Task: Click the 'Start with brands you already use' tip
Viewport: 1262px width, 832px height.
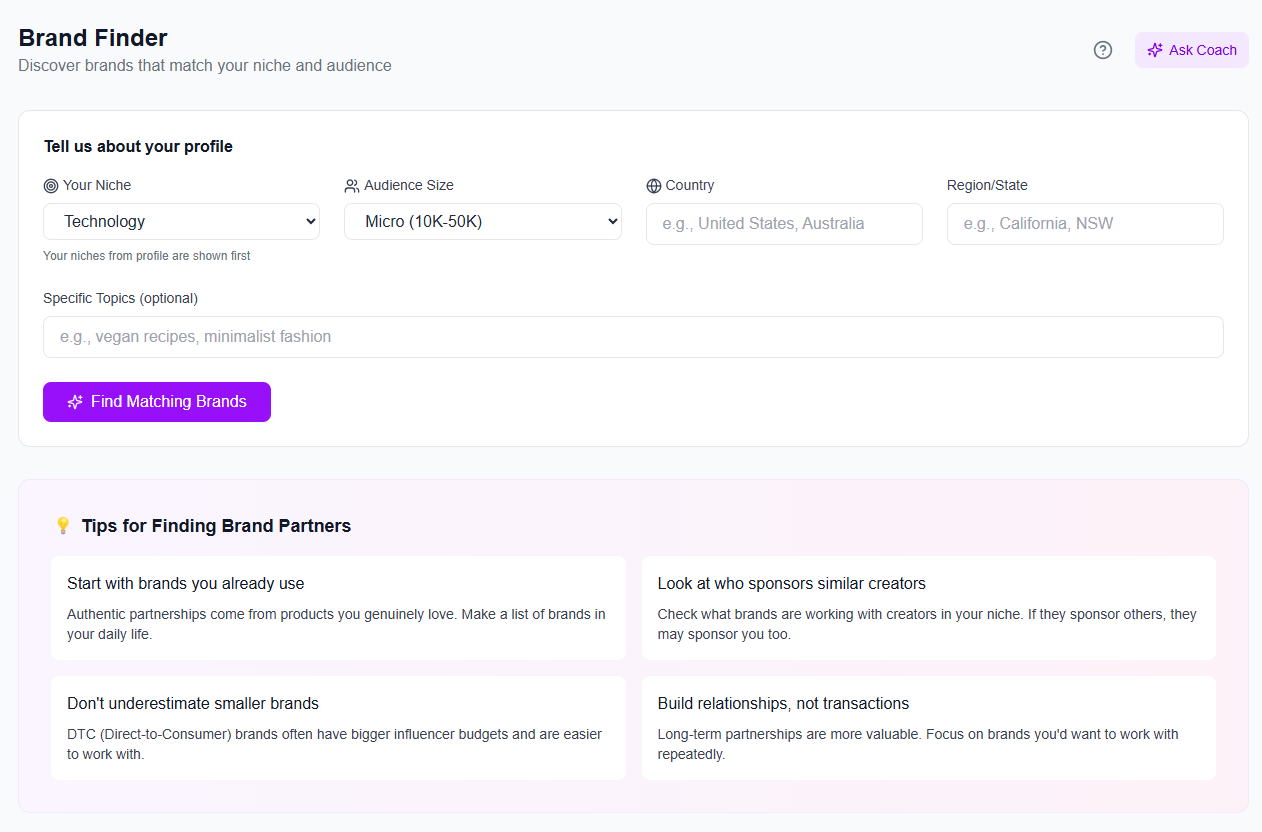Action: [x=338, y=608]
